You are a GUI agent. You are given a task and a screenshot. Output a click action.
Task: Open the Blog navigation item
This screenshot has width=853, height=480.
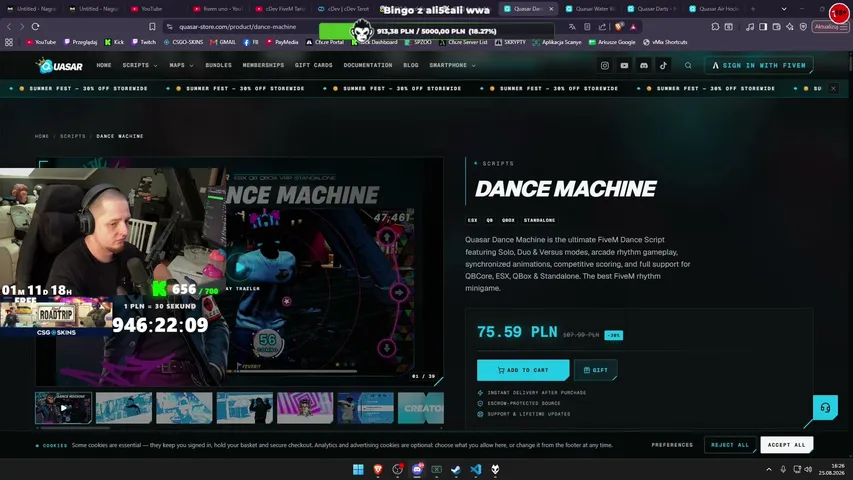(x=411, y=65)
